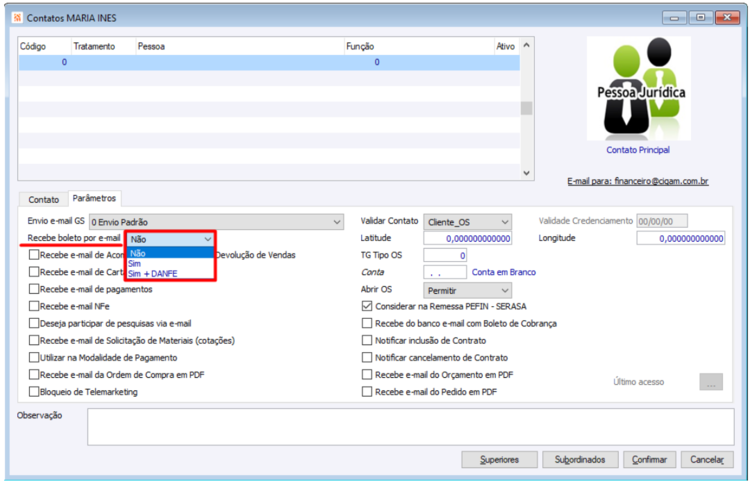Click the Último acesso ellipsis button
Image resolution: width=750 pixels, height=482 pixels.
[711, 382]
